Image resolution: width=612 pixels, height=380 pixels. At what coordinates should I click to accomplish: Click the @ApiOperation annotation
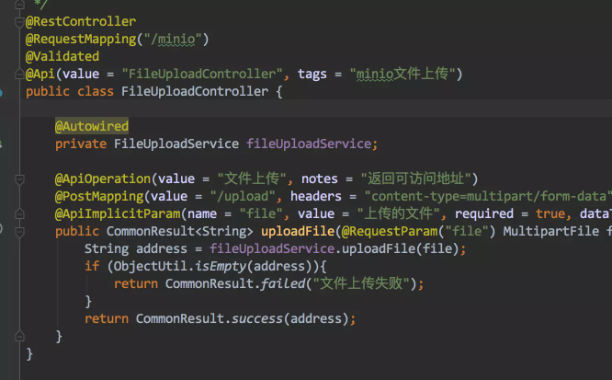(x=103, y=179)
